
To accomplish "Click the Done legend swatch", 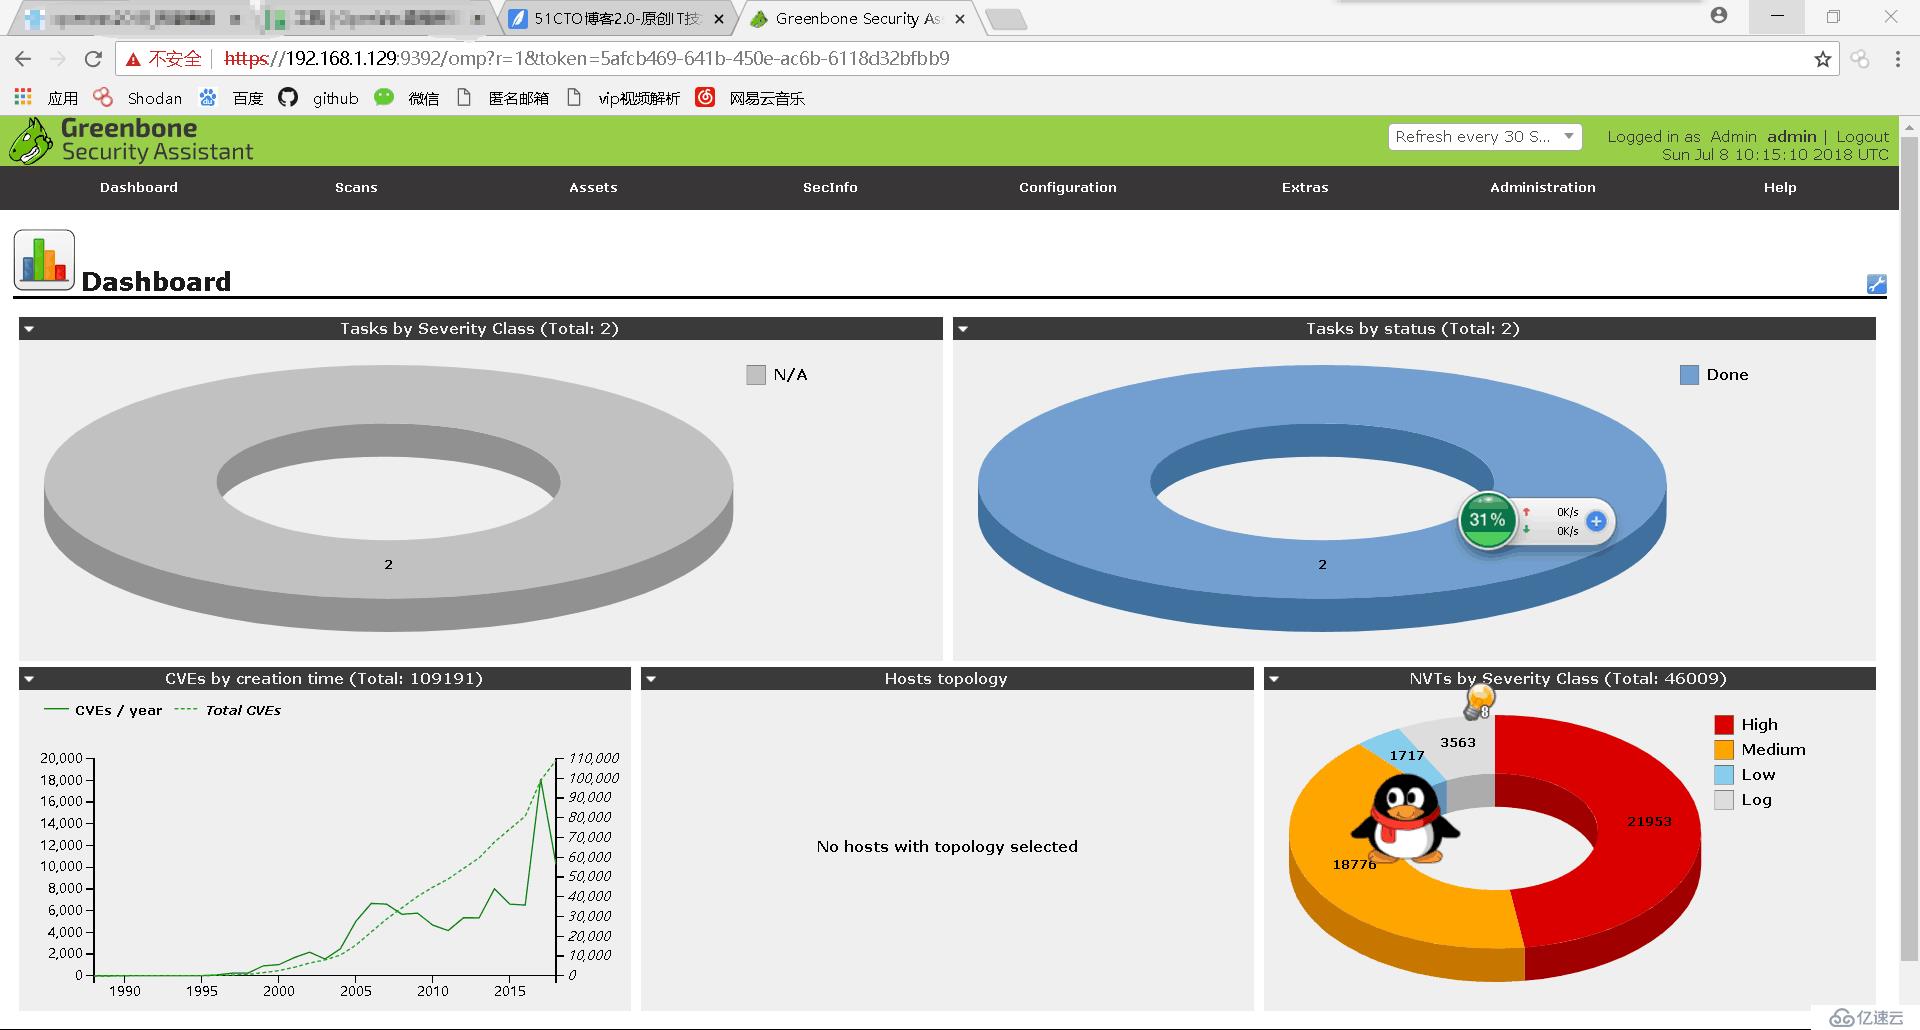I will tap(1689, 375).
